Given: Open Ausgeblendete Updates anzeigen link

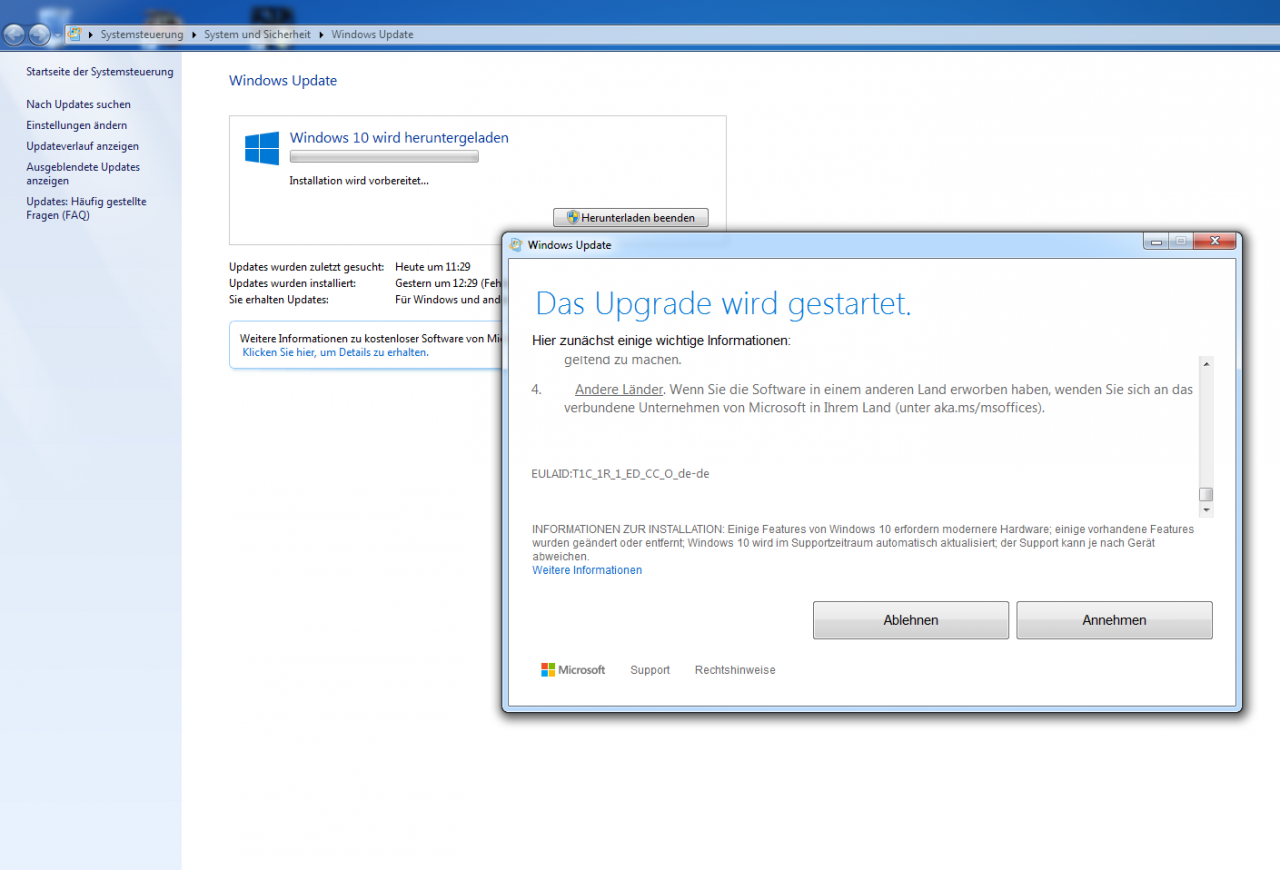Looking at the screenshot, I should [83, 174].
